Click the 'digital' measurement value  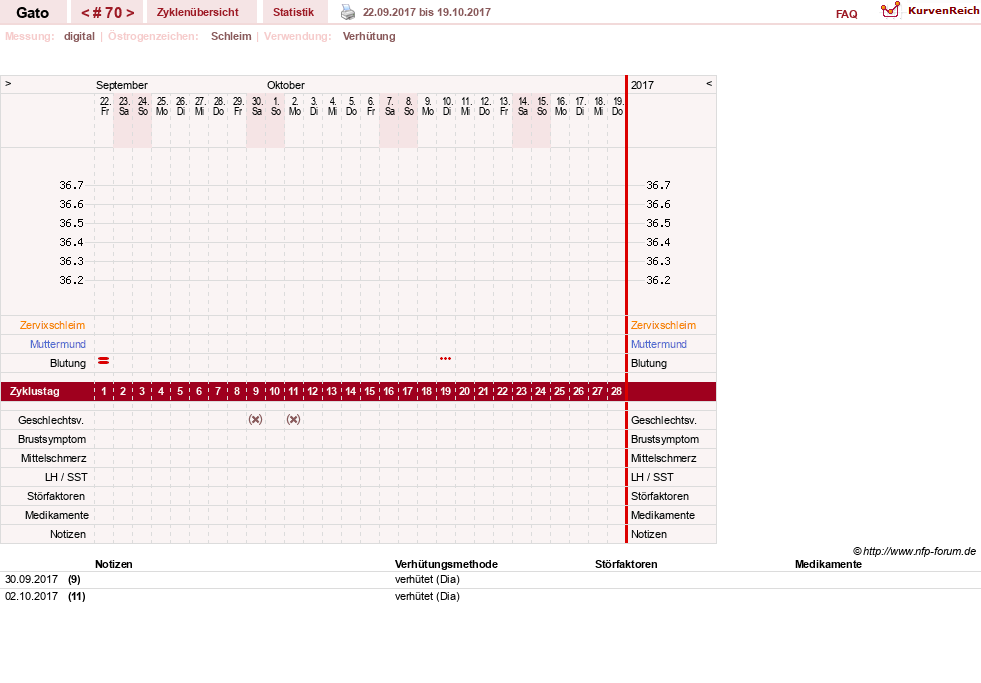point(79,36)
